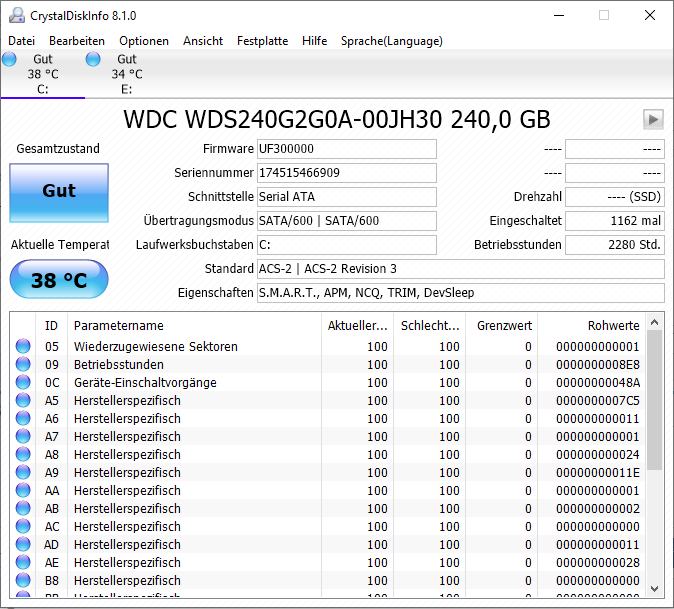Viewport: 674px width, 609px height.
Task: Click the Eingeschaltet field 1162 mal
Action: 615,221
